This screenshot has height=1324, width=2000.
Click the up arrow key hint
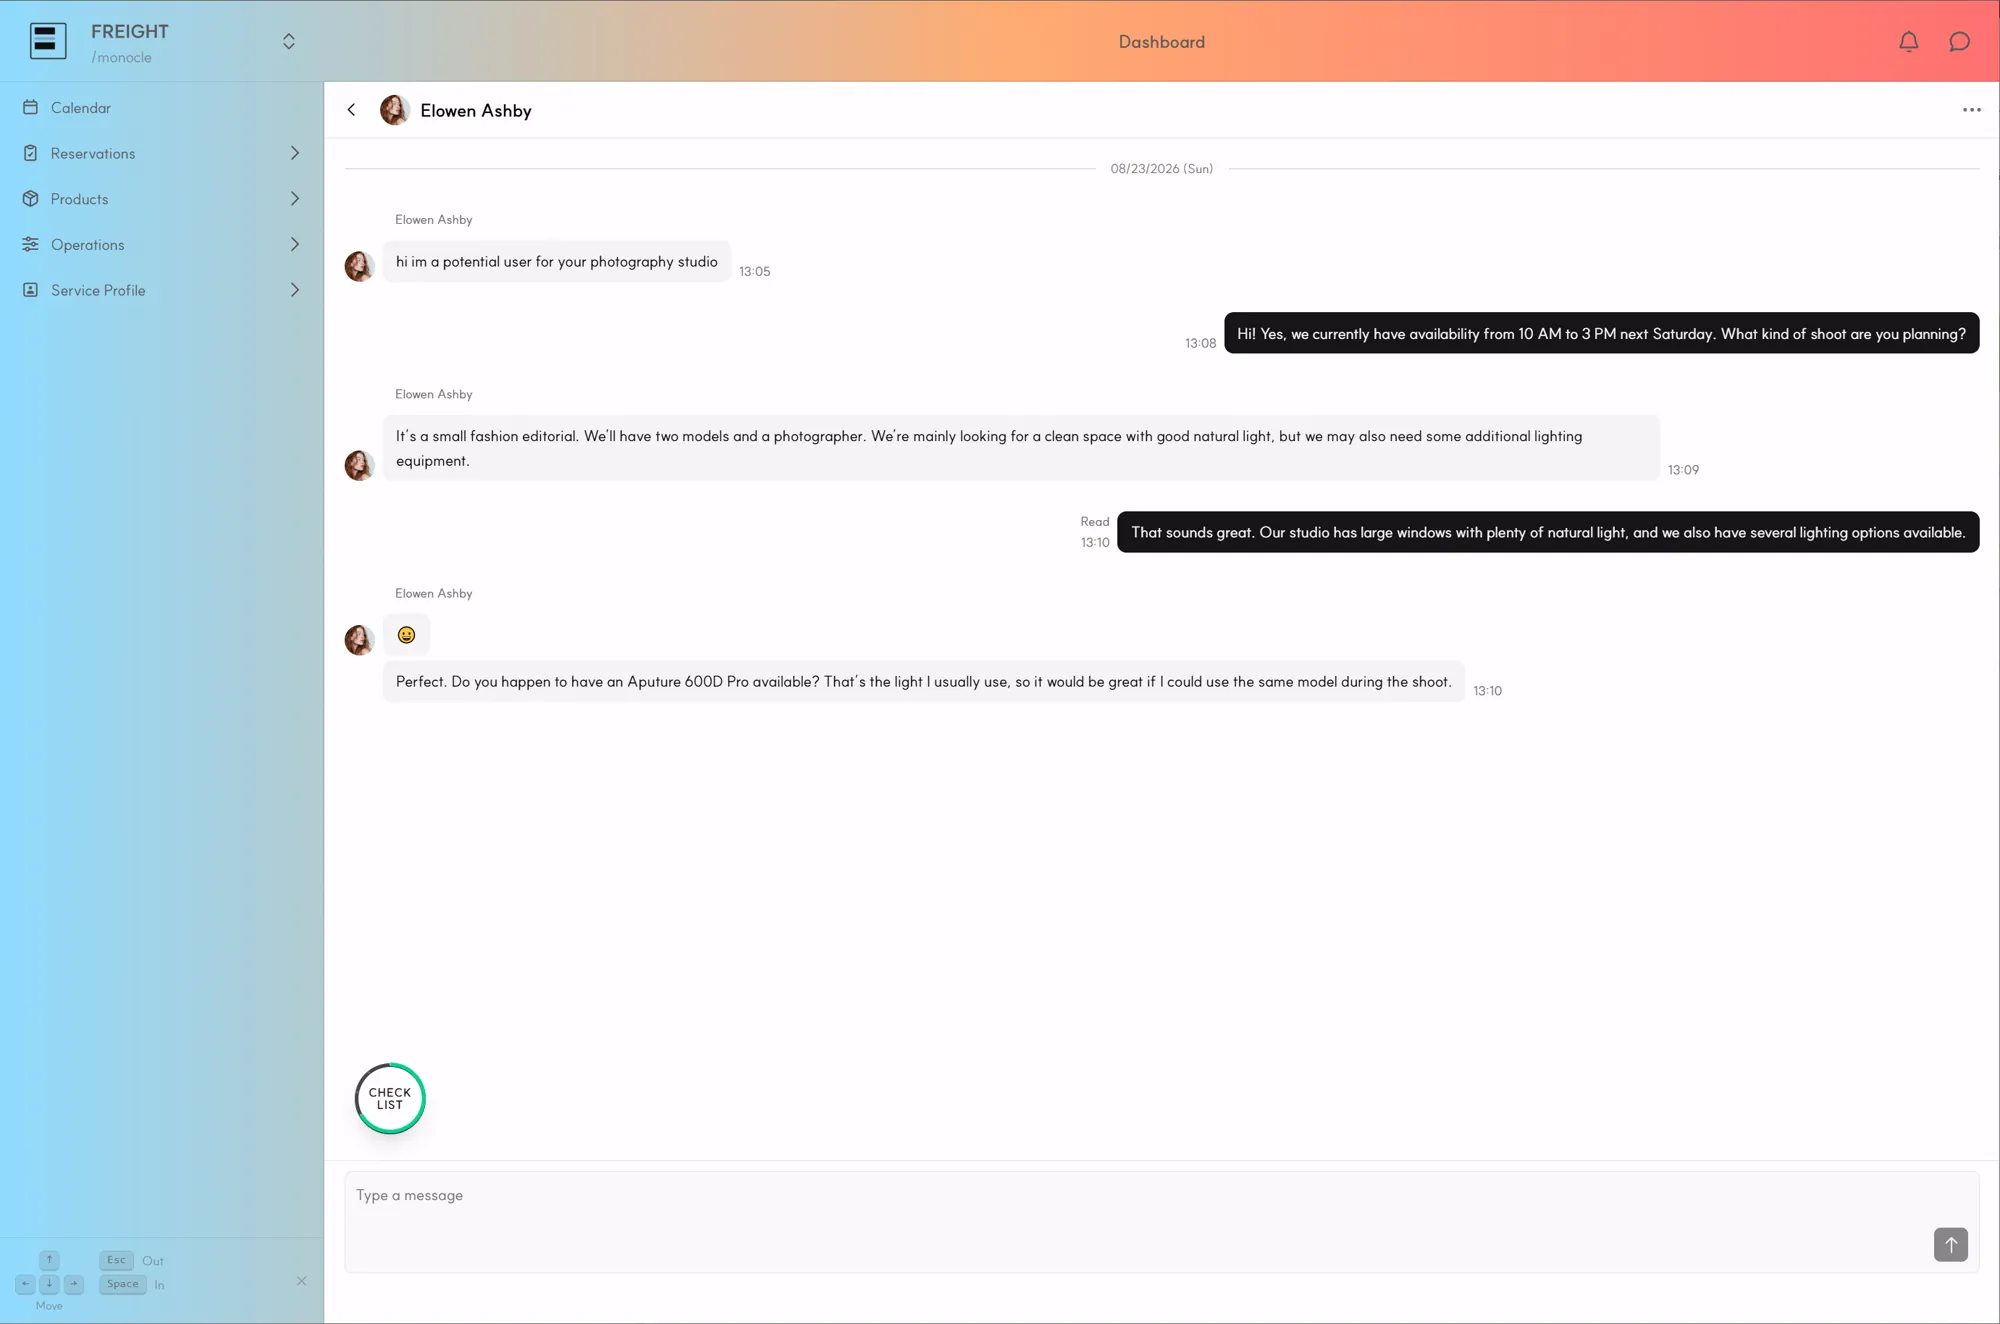point(49,1260)
